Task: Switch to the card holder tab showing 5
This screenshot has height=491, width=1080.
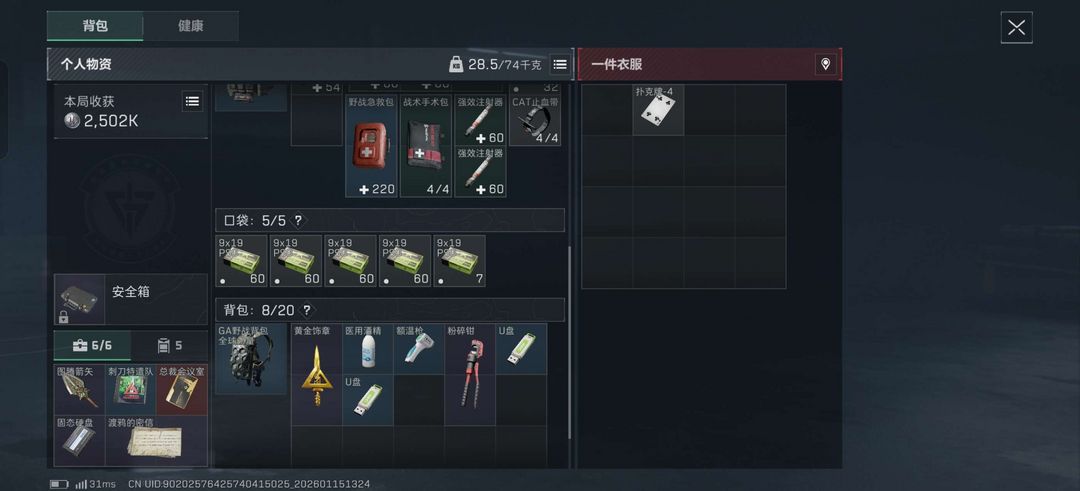Action: coord(169,346)
